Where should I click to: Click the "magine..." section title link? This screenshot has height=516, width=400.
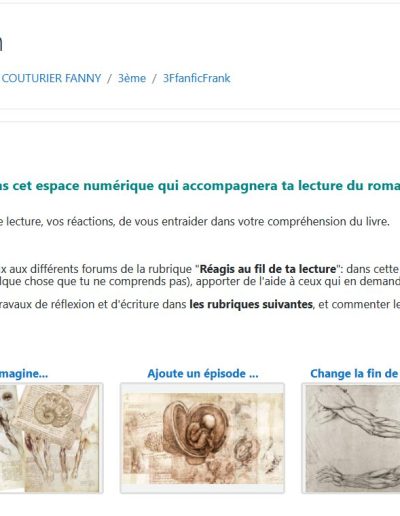[23, 374]
